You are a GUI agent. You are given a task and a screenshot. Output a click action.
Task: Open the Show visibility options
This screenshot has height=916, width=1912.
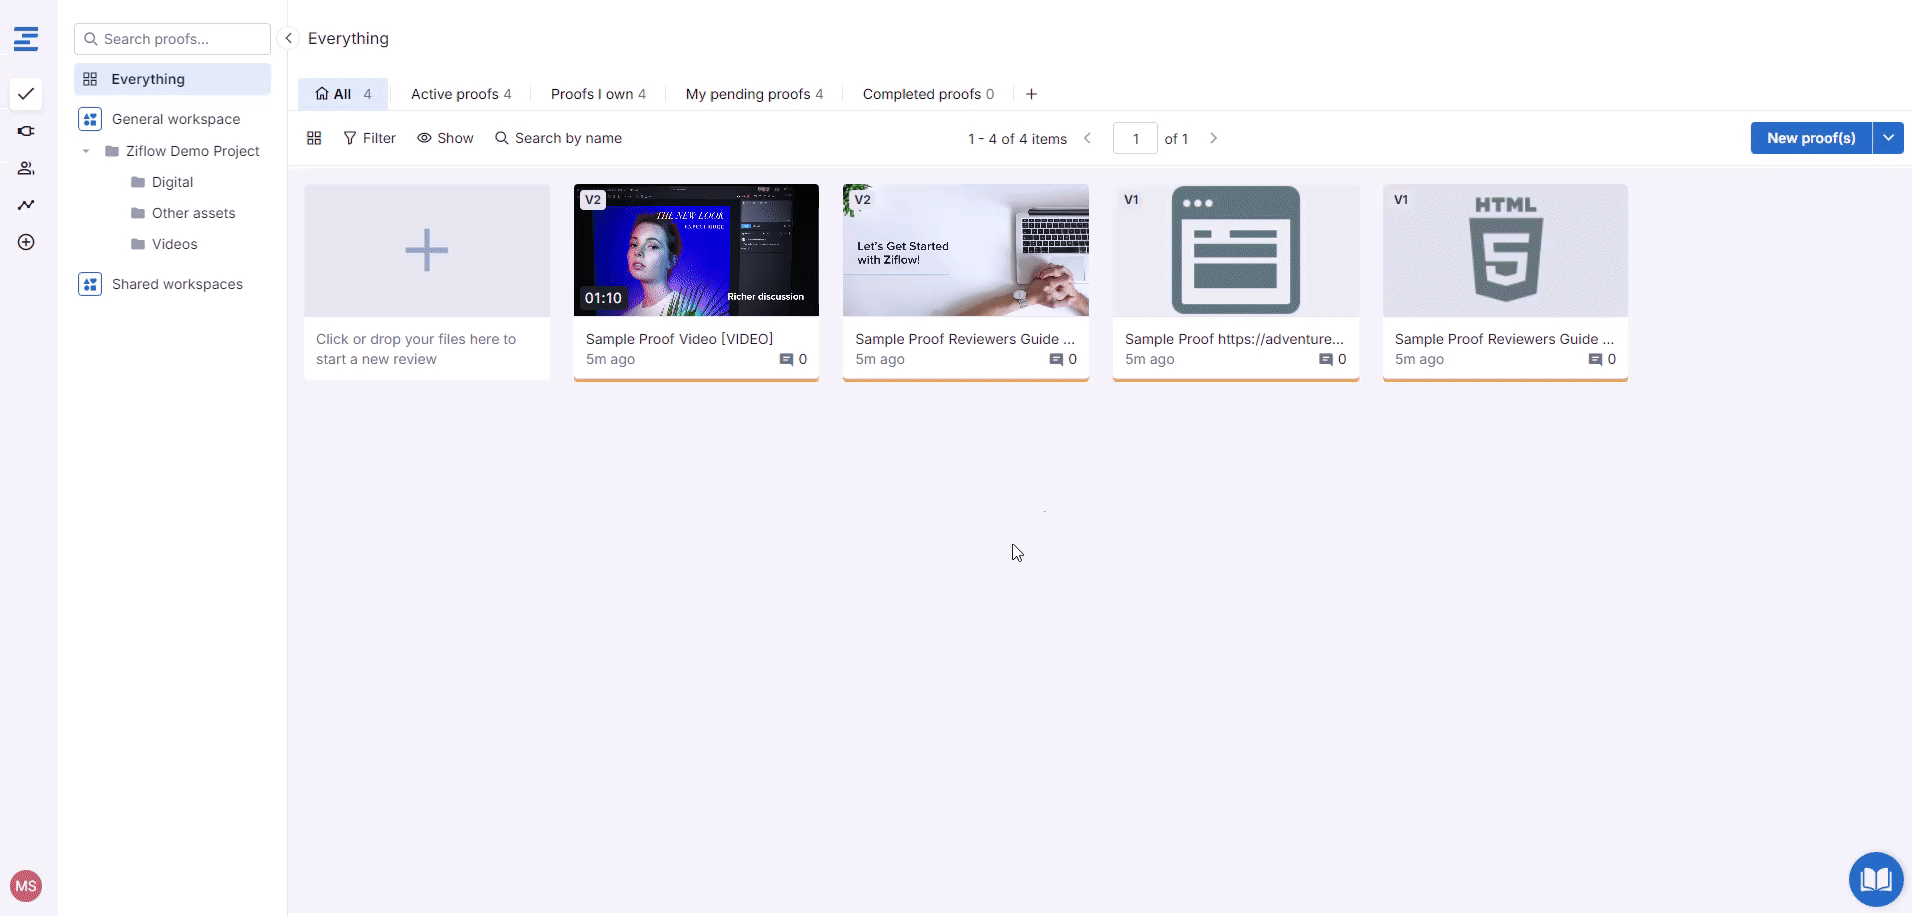[x=445, y=138]
